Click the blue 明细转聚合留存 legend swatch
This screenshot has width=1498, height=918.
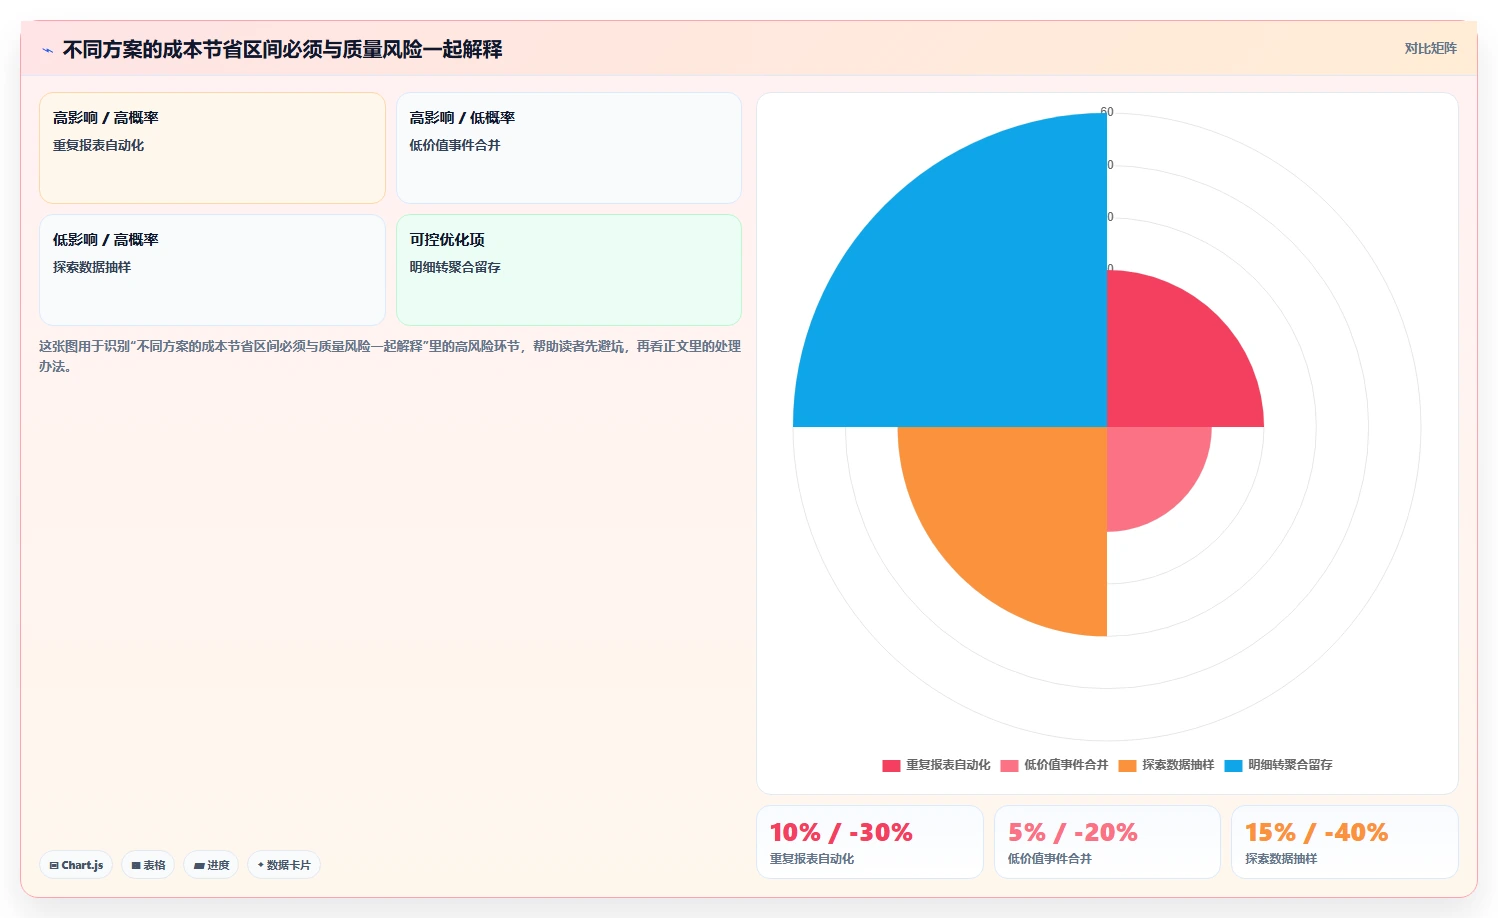[x=1233, y=765]
